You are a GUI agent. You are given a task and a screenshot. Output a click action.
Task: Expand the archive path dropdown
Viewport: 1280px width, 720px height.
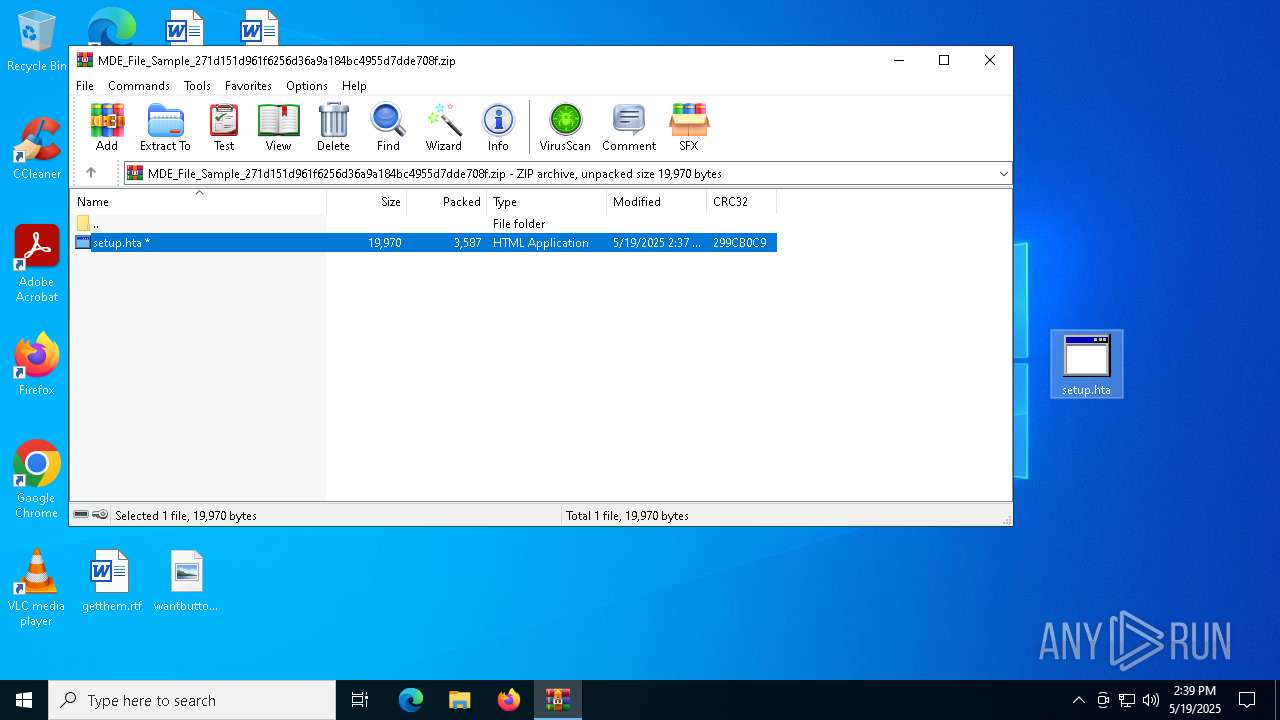click(x=1003, y=174)
